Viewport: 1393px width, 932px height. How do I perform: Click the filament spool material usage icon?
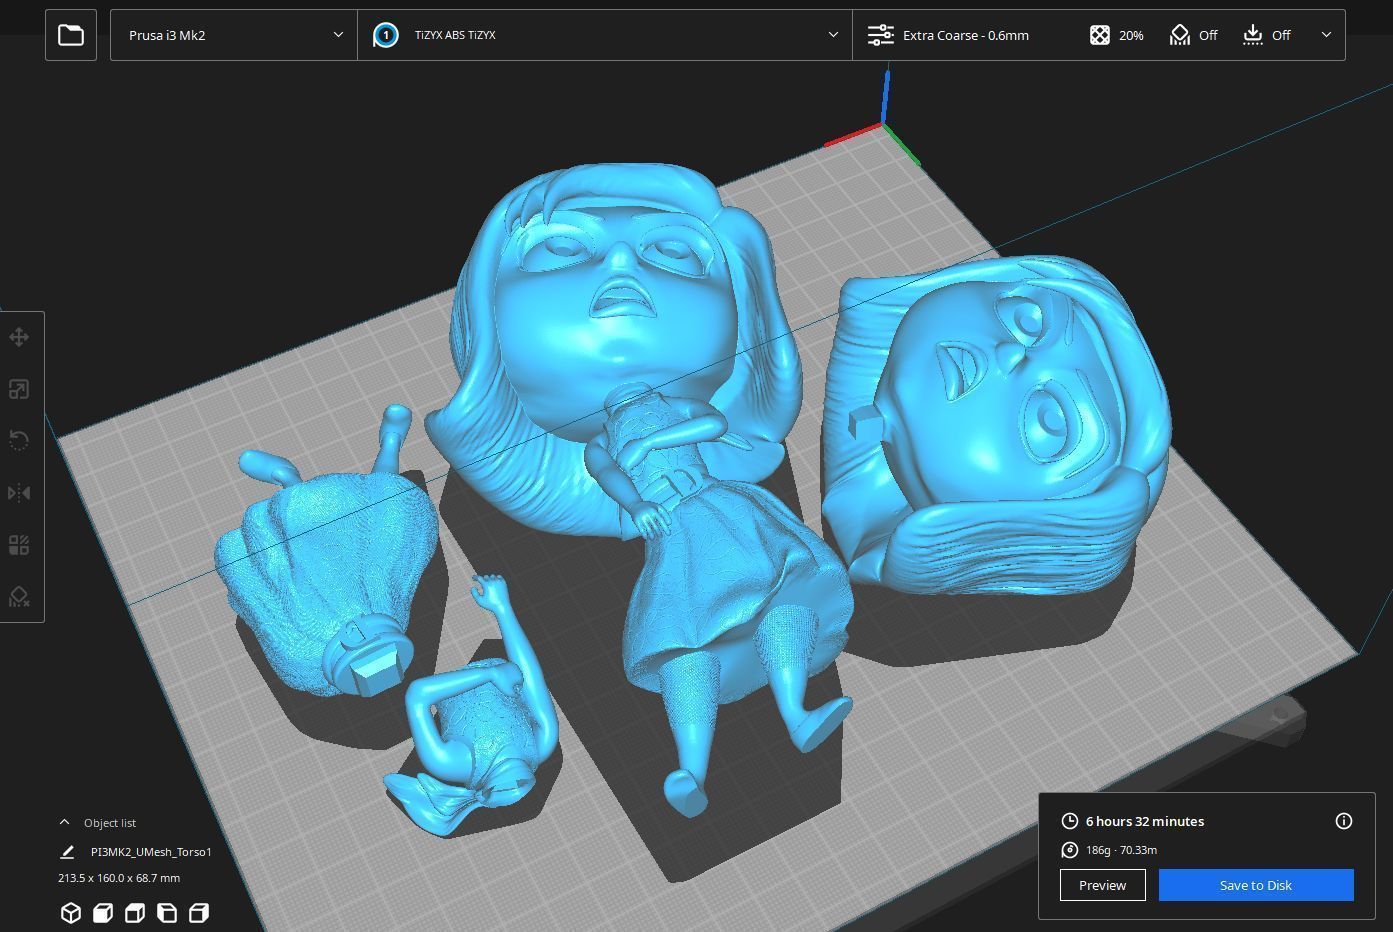[1069, 850]
